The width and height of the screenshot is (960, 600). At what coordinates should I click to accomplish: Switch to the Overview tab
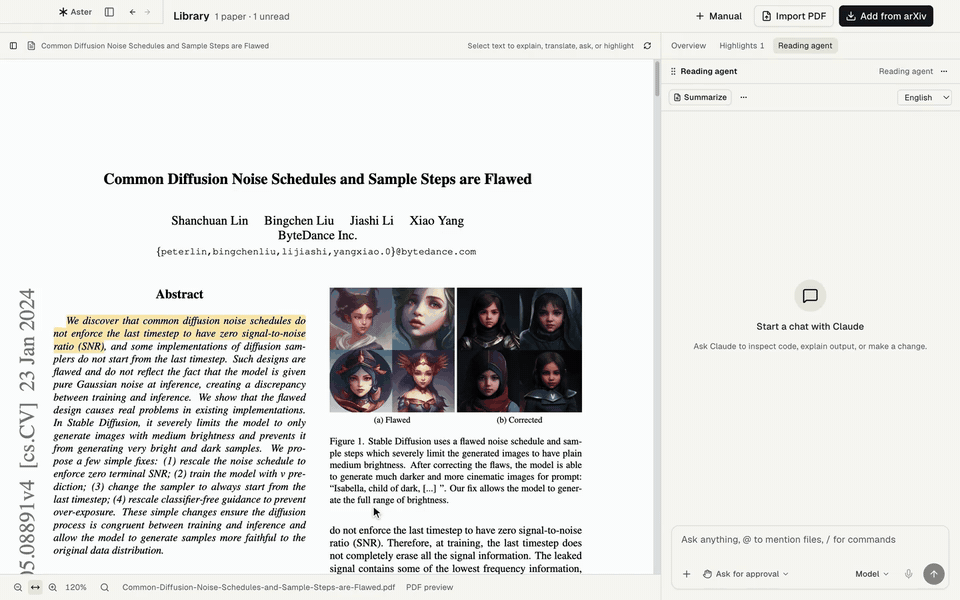(688, 46)
